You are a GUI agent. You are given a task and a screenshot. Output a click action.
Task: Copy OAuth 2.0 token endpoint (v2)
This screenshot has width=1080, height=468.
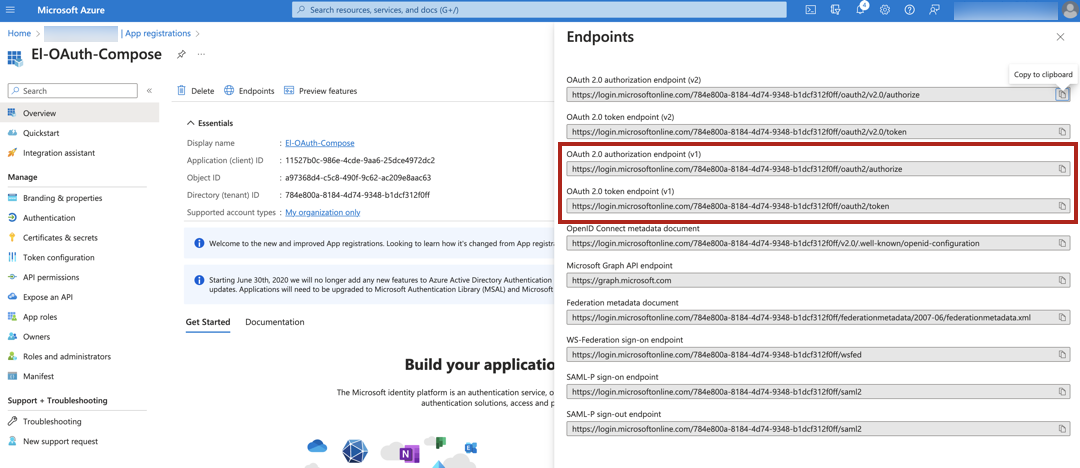1062,131
